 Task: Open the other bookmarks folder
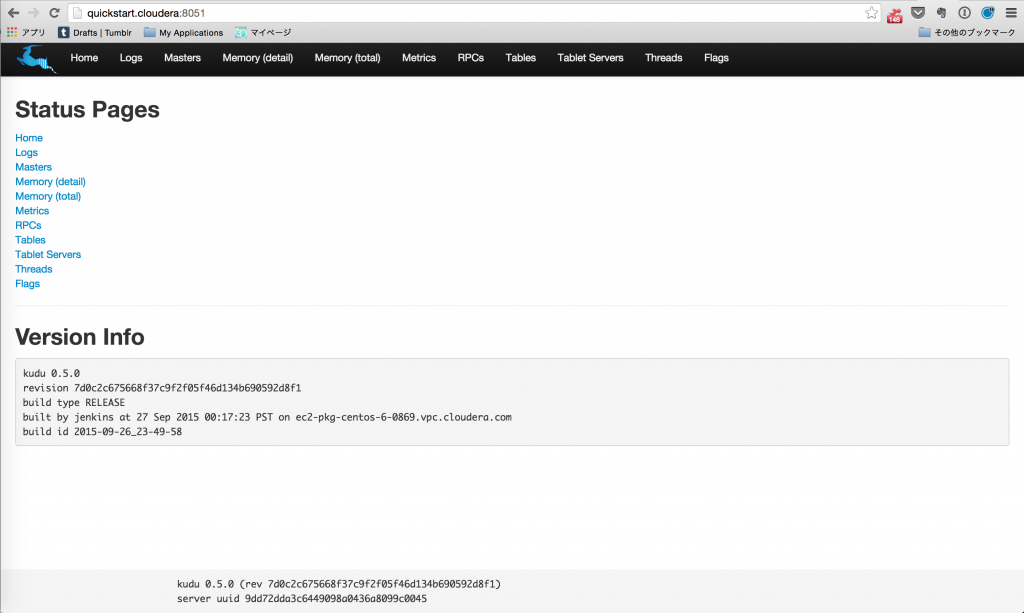click(x=967, y=33)
